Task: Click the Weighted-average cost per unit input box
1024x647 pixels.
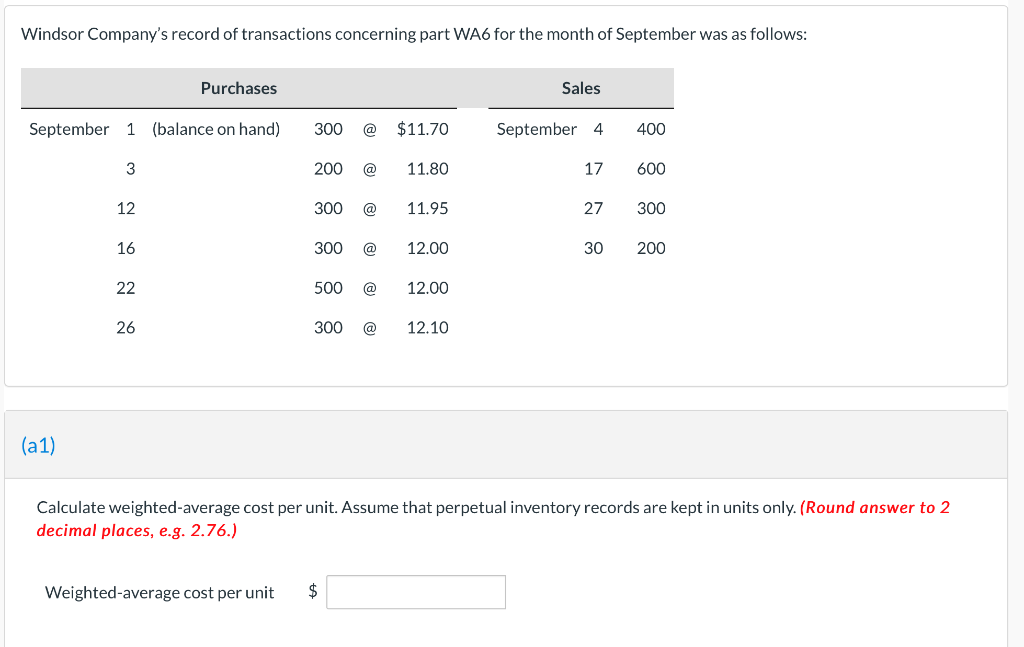Action: click(x=416, y=592)
